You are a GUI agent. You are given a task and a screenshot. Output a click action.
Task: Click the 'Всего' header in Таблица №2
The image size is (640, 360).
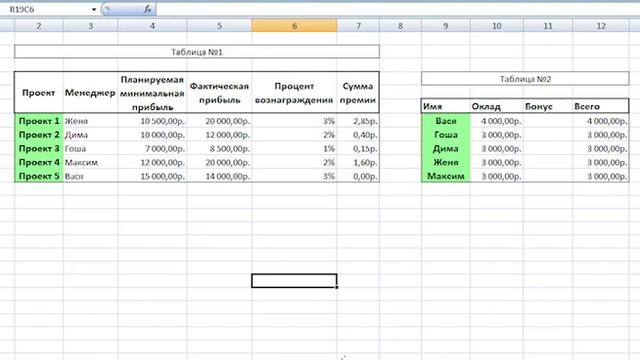(x=601, y=106)
